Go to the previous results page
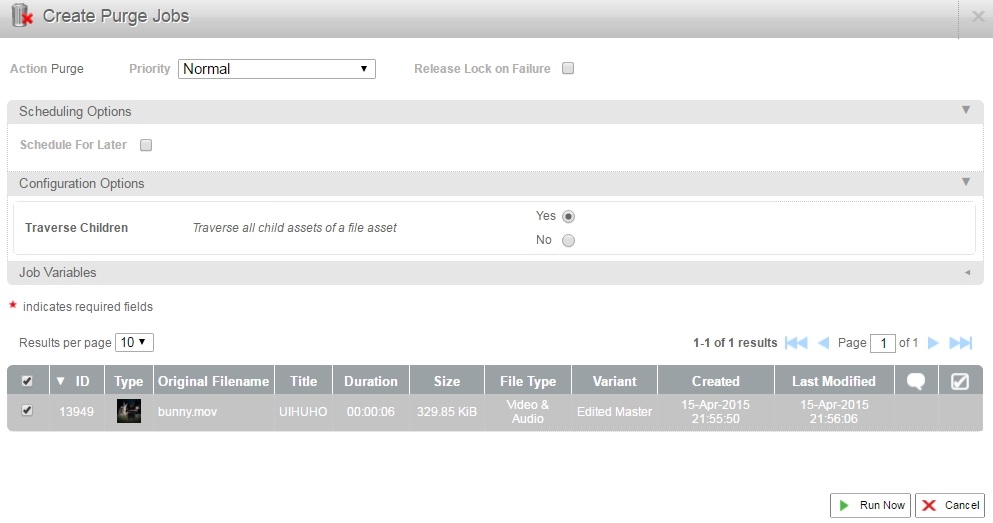Image resolution: width=993 pixels, height=523 pixels. 824,343
